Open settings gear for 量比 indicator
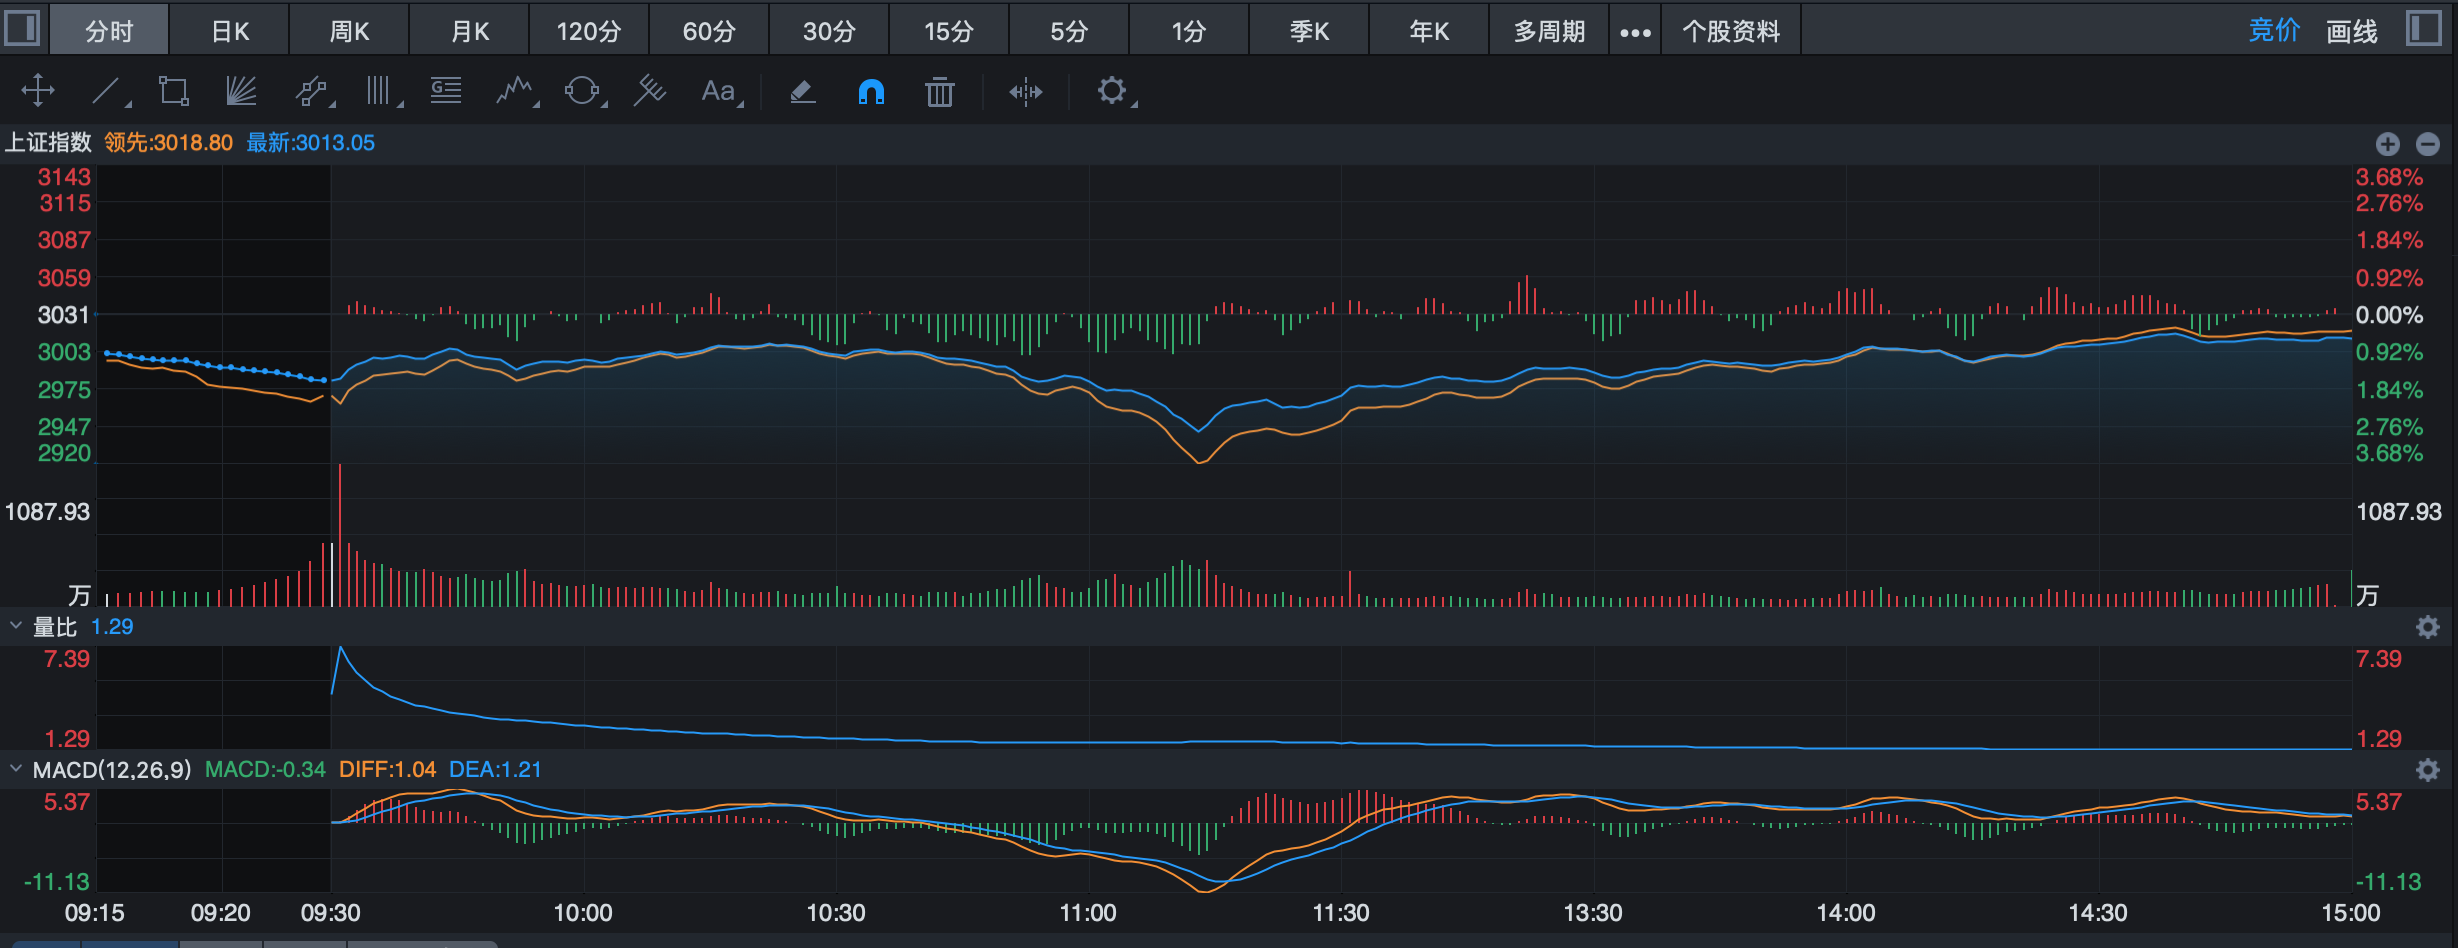Viewport: 2458px width, 948px height. [x=2428, y=627]
